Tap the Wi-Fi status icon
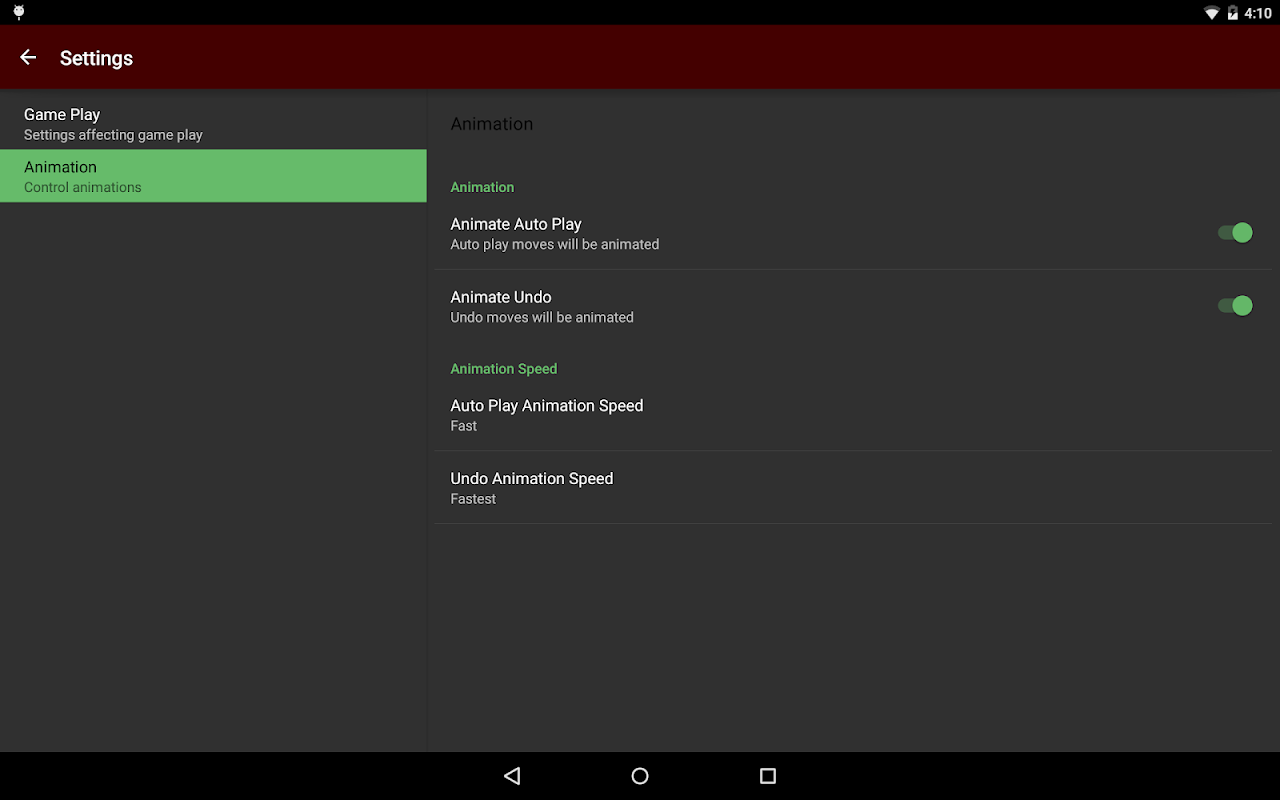Viewport: 1280px width, 800px height. tap(1211, 13)
